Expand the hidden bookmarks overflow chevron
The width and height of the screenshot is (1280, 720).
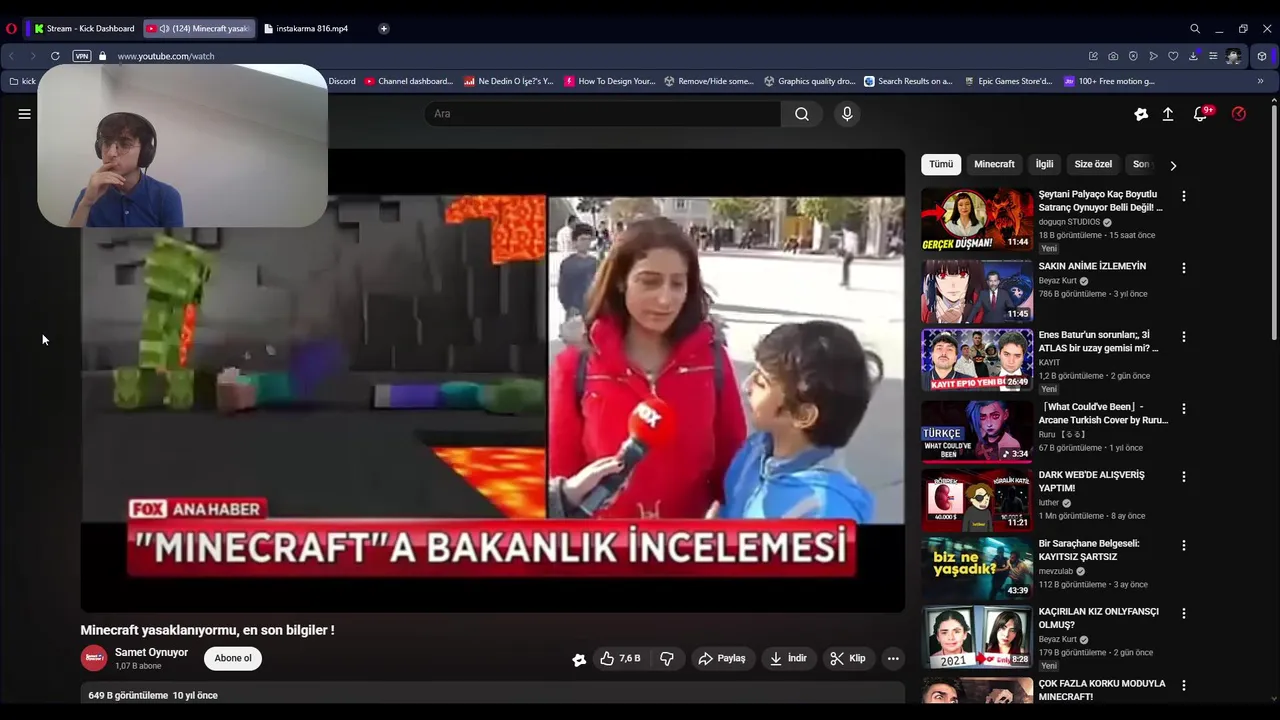tap(1260, 81)
